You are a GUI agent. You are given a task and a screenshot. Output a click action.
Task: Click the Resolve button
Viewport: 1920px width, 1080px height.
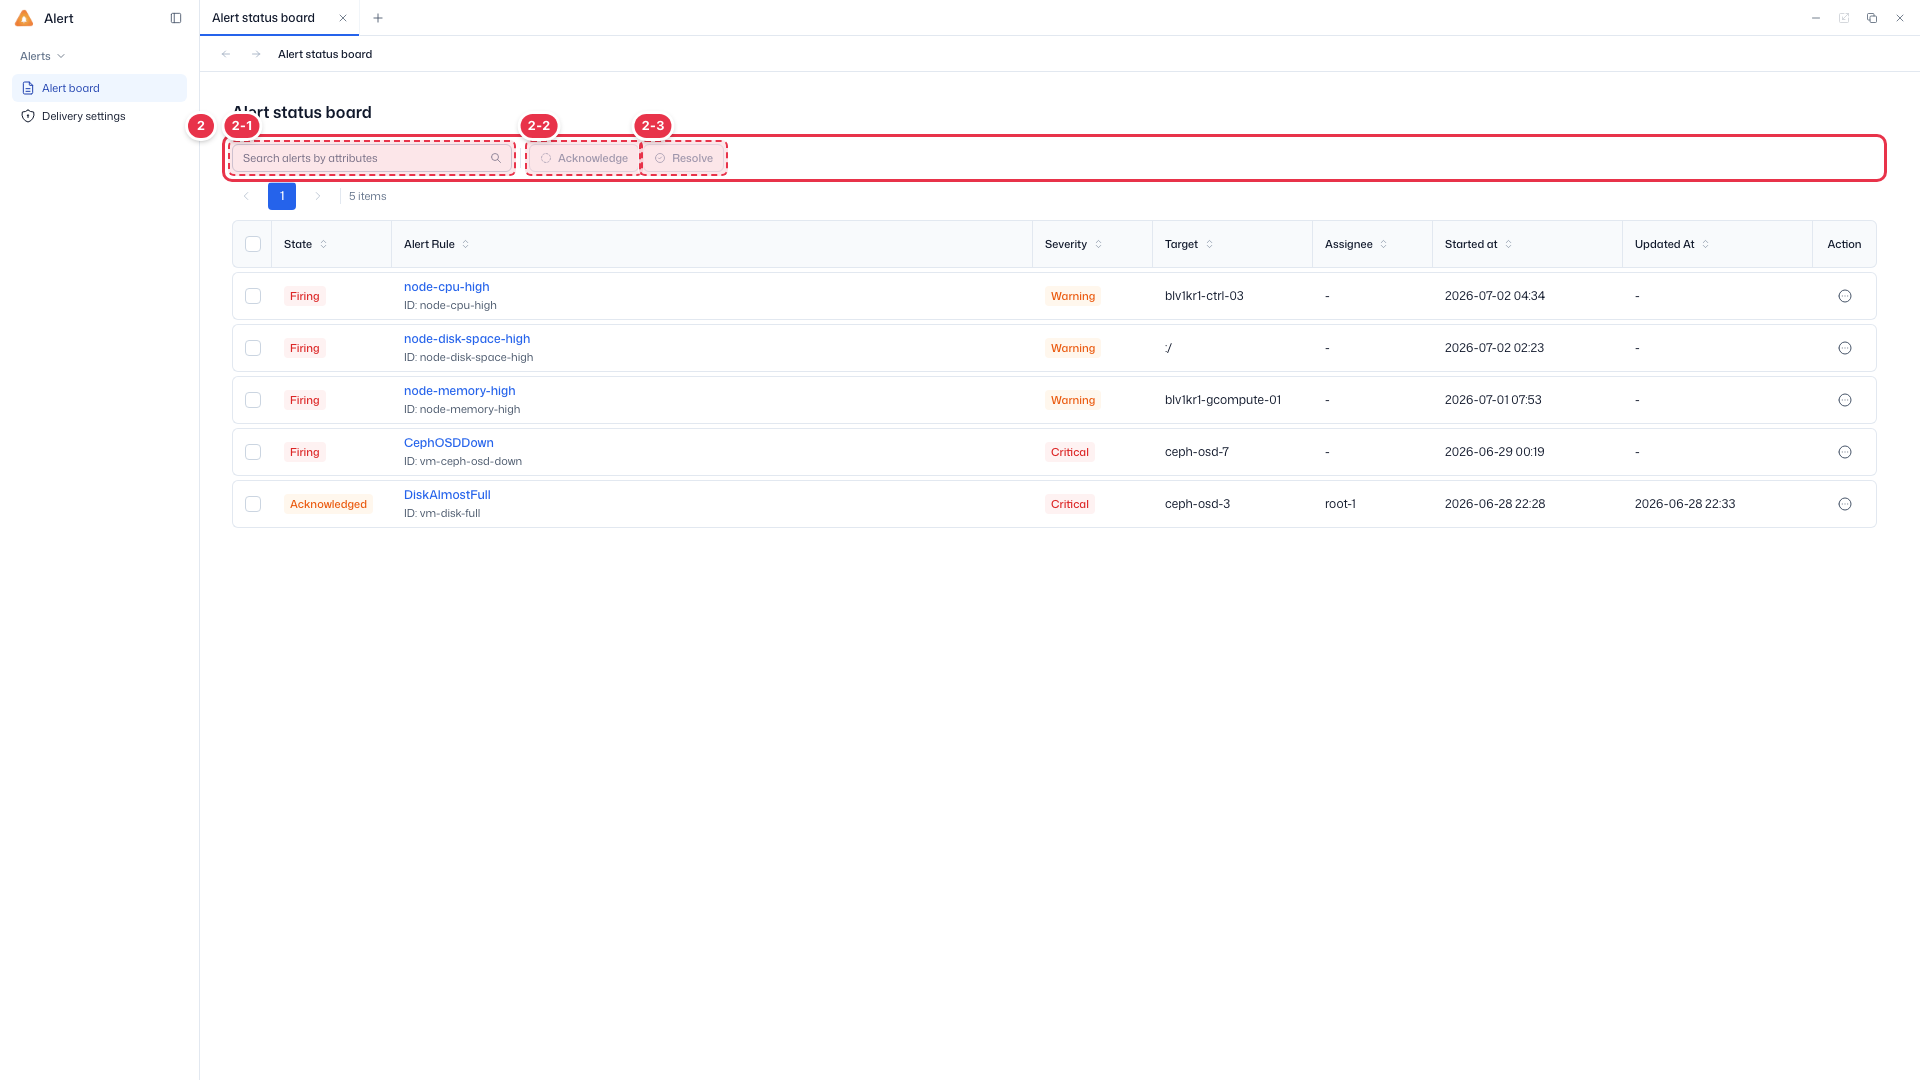coord(684,158)
